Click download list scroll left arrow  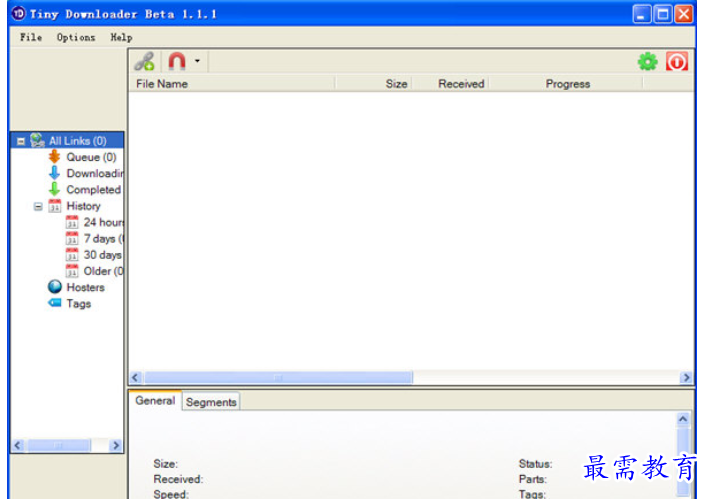[x=135, y=378]
